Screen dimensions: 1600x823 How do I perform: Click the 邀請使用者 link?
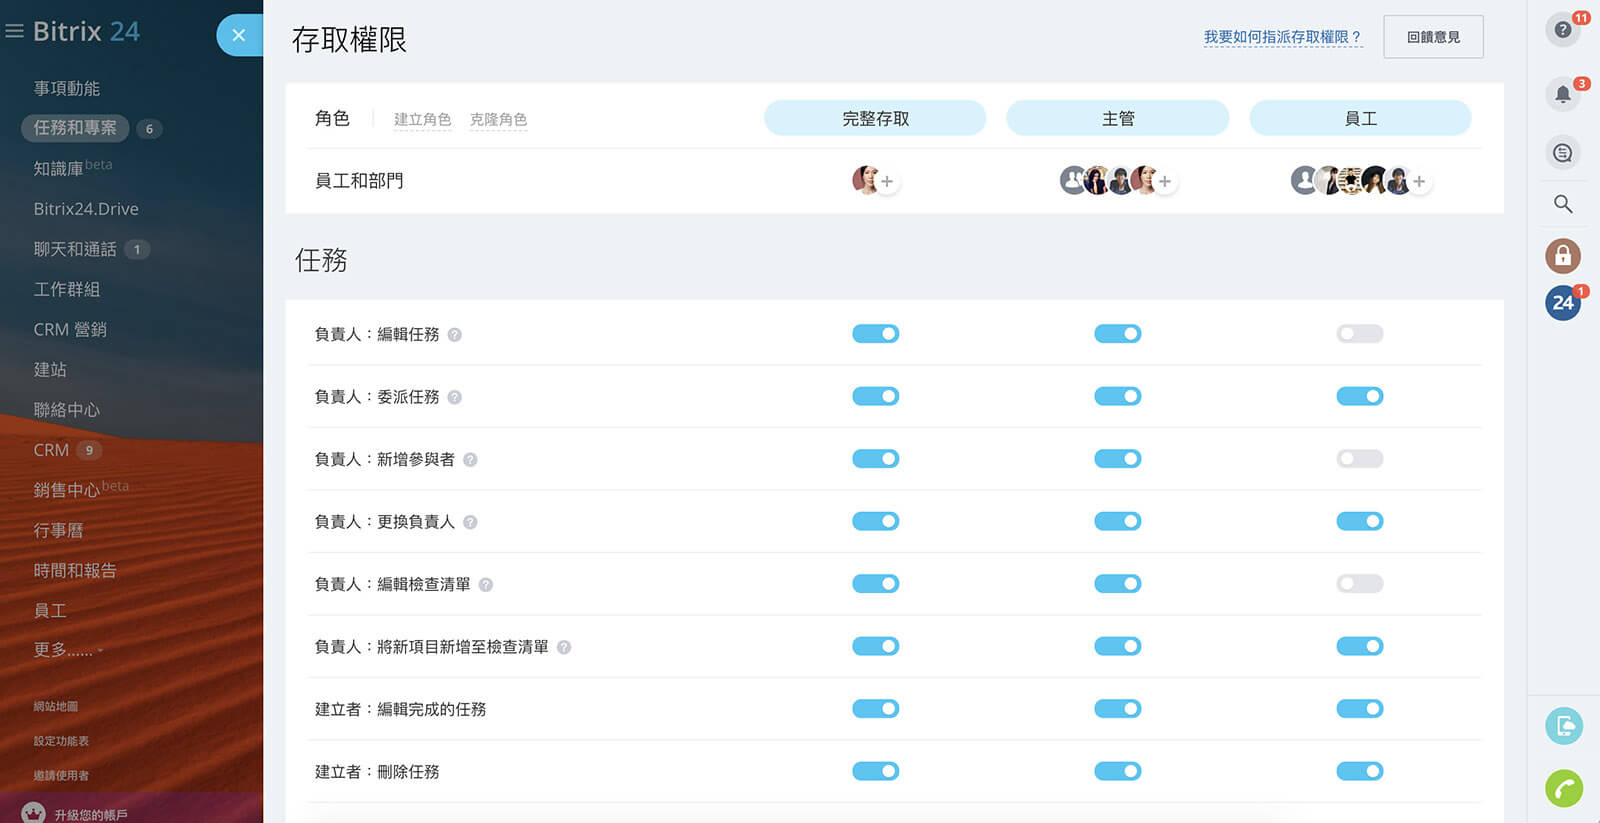pos(61,775)
